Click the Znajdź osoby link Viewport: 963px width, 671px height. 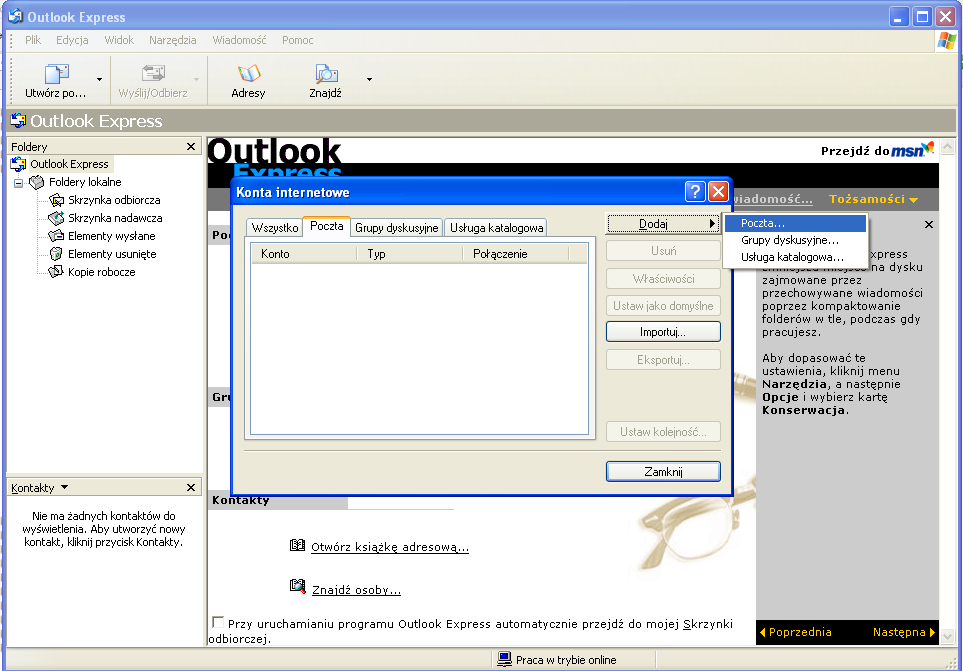[356, 590]
